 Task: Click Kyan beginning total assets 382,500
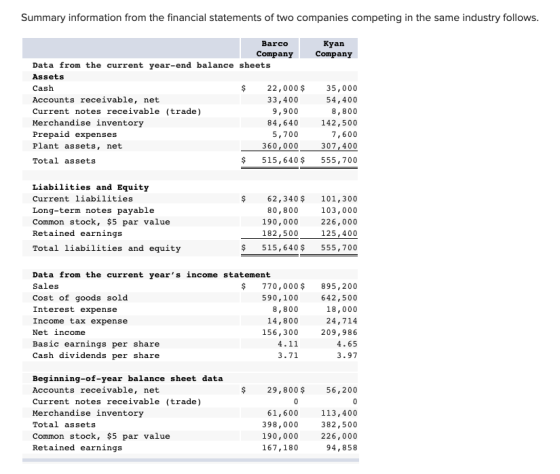coord(339,424)
